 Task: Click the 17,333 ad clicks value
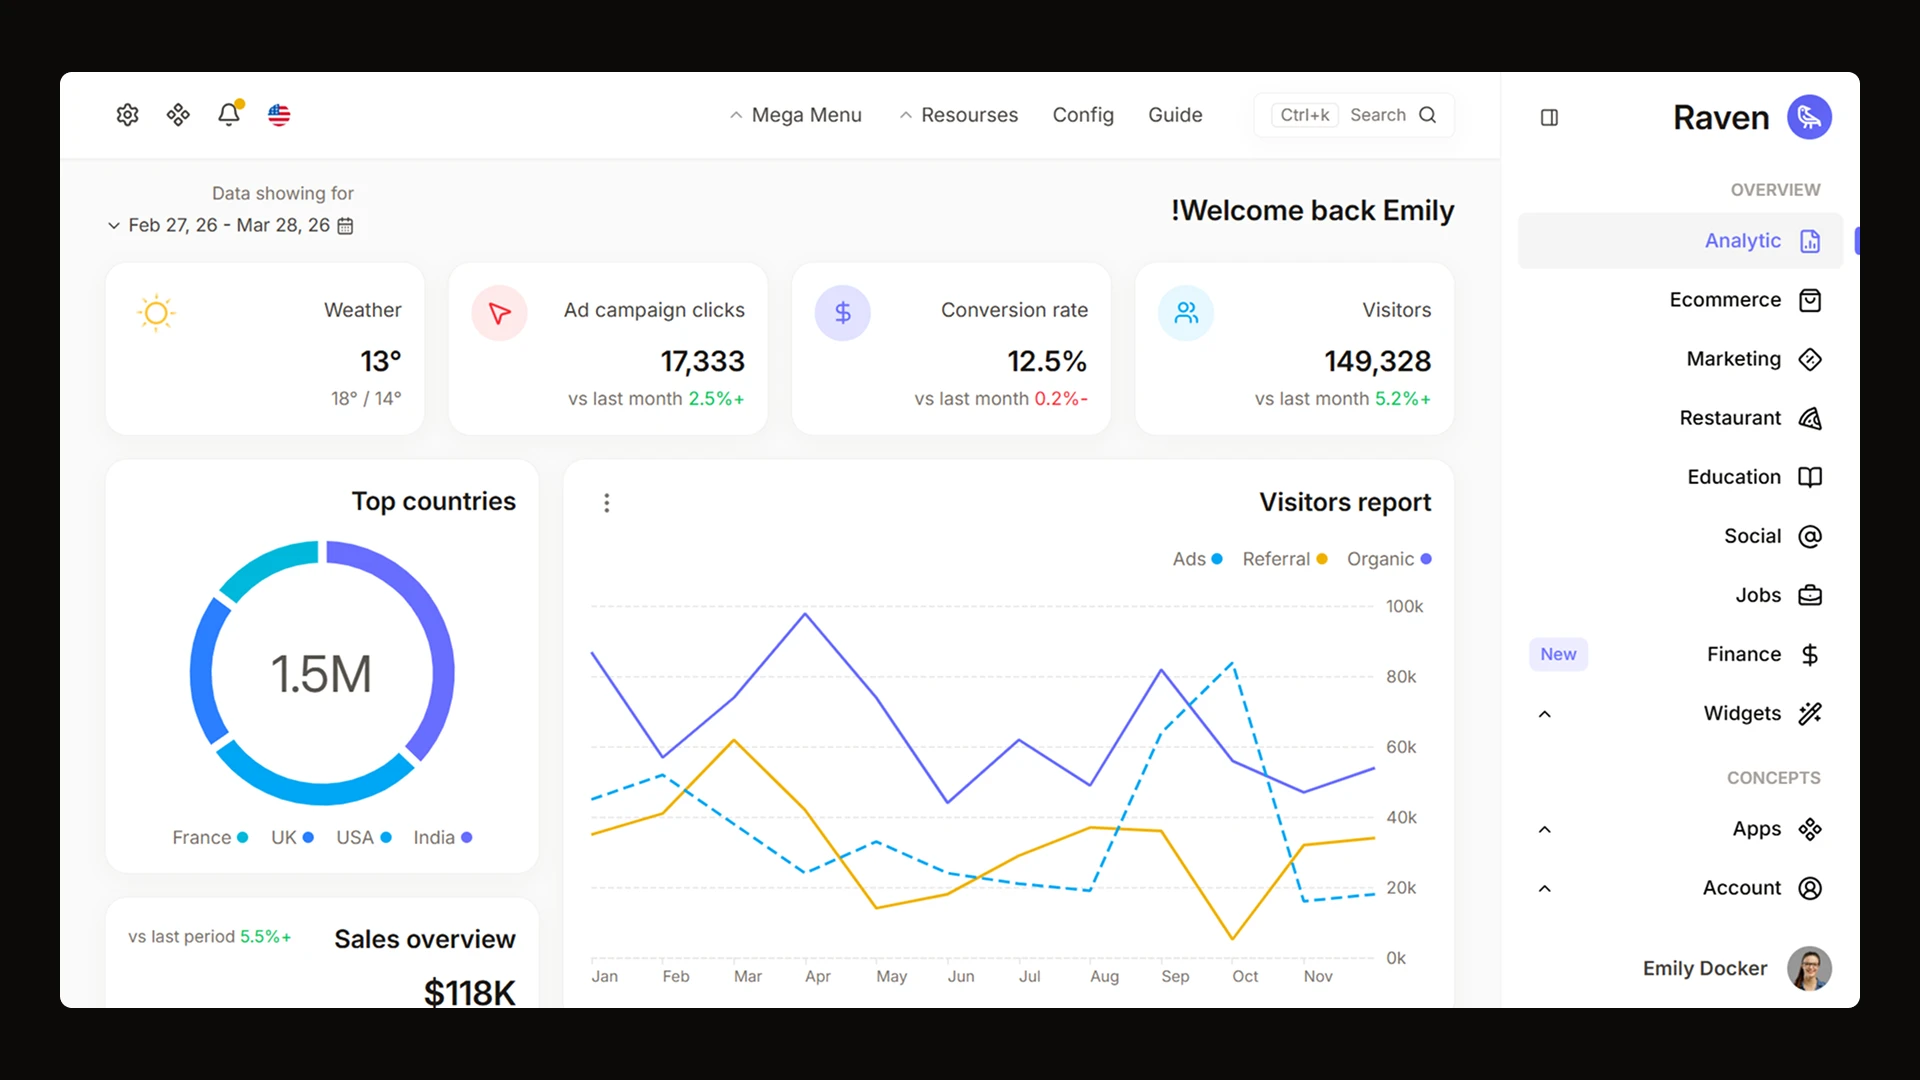(702, 361)
